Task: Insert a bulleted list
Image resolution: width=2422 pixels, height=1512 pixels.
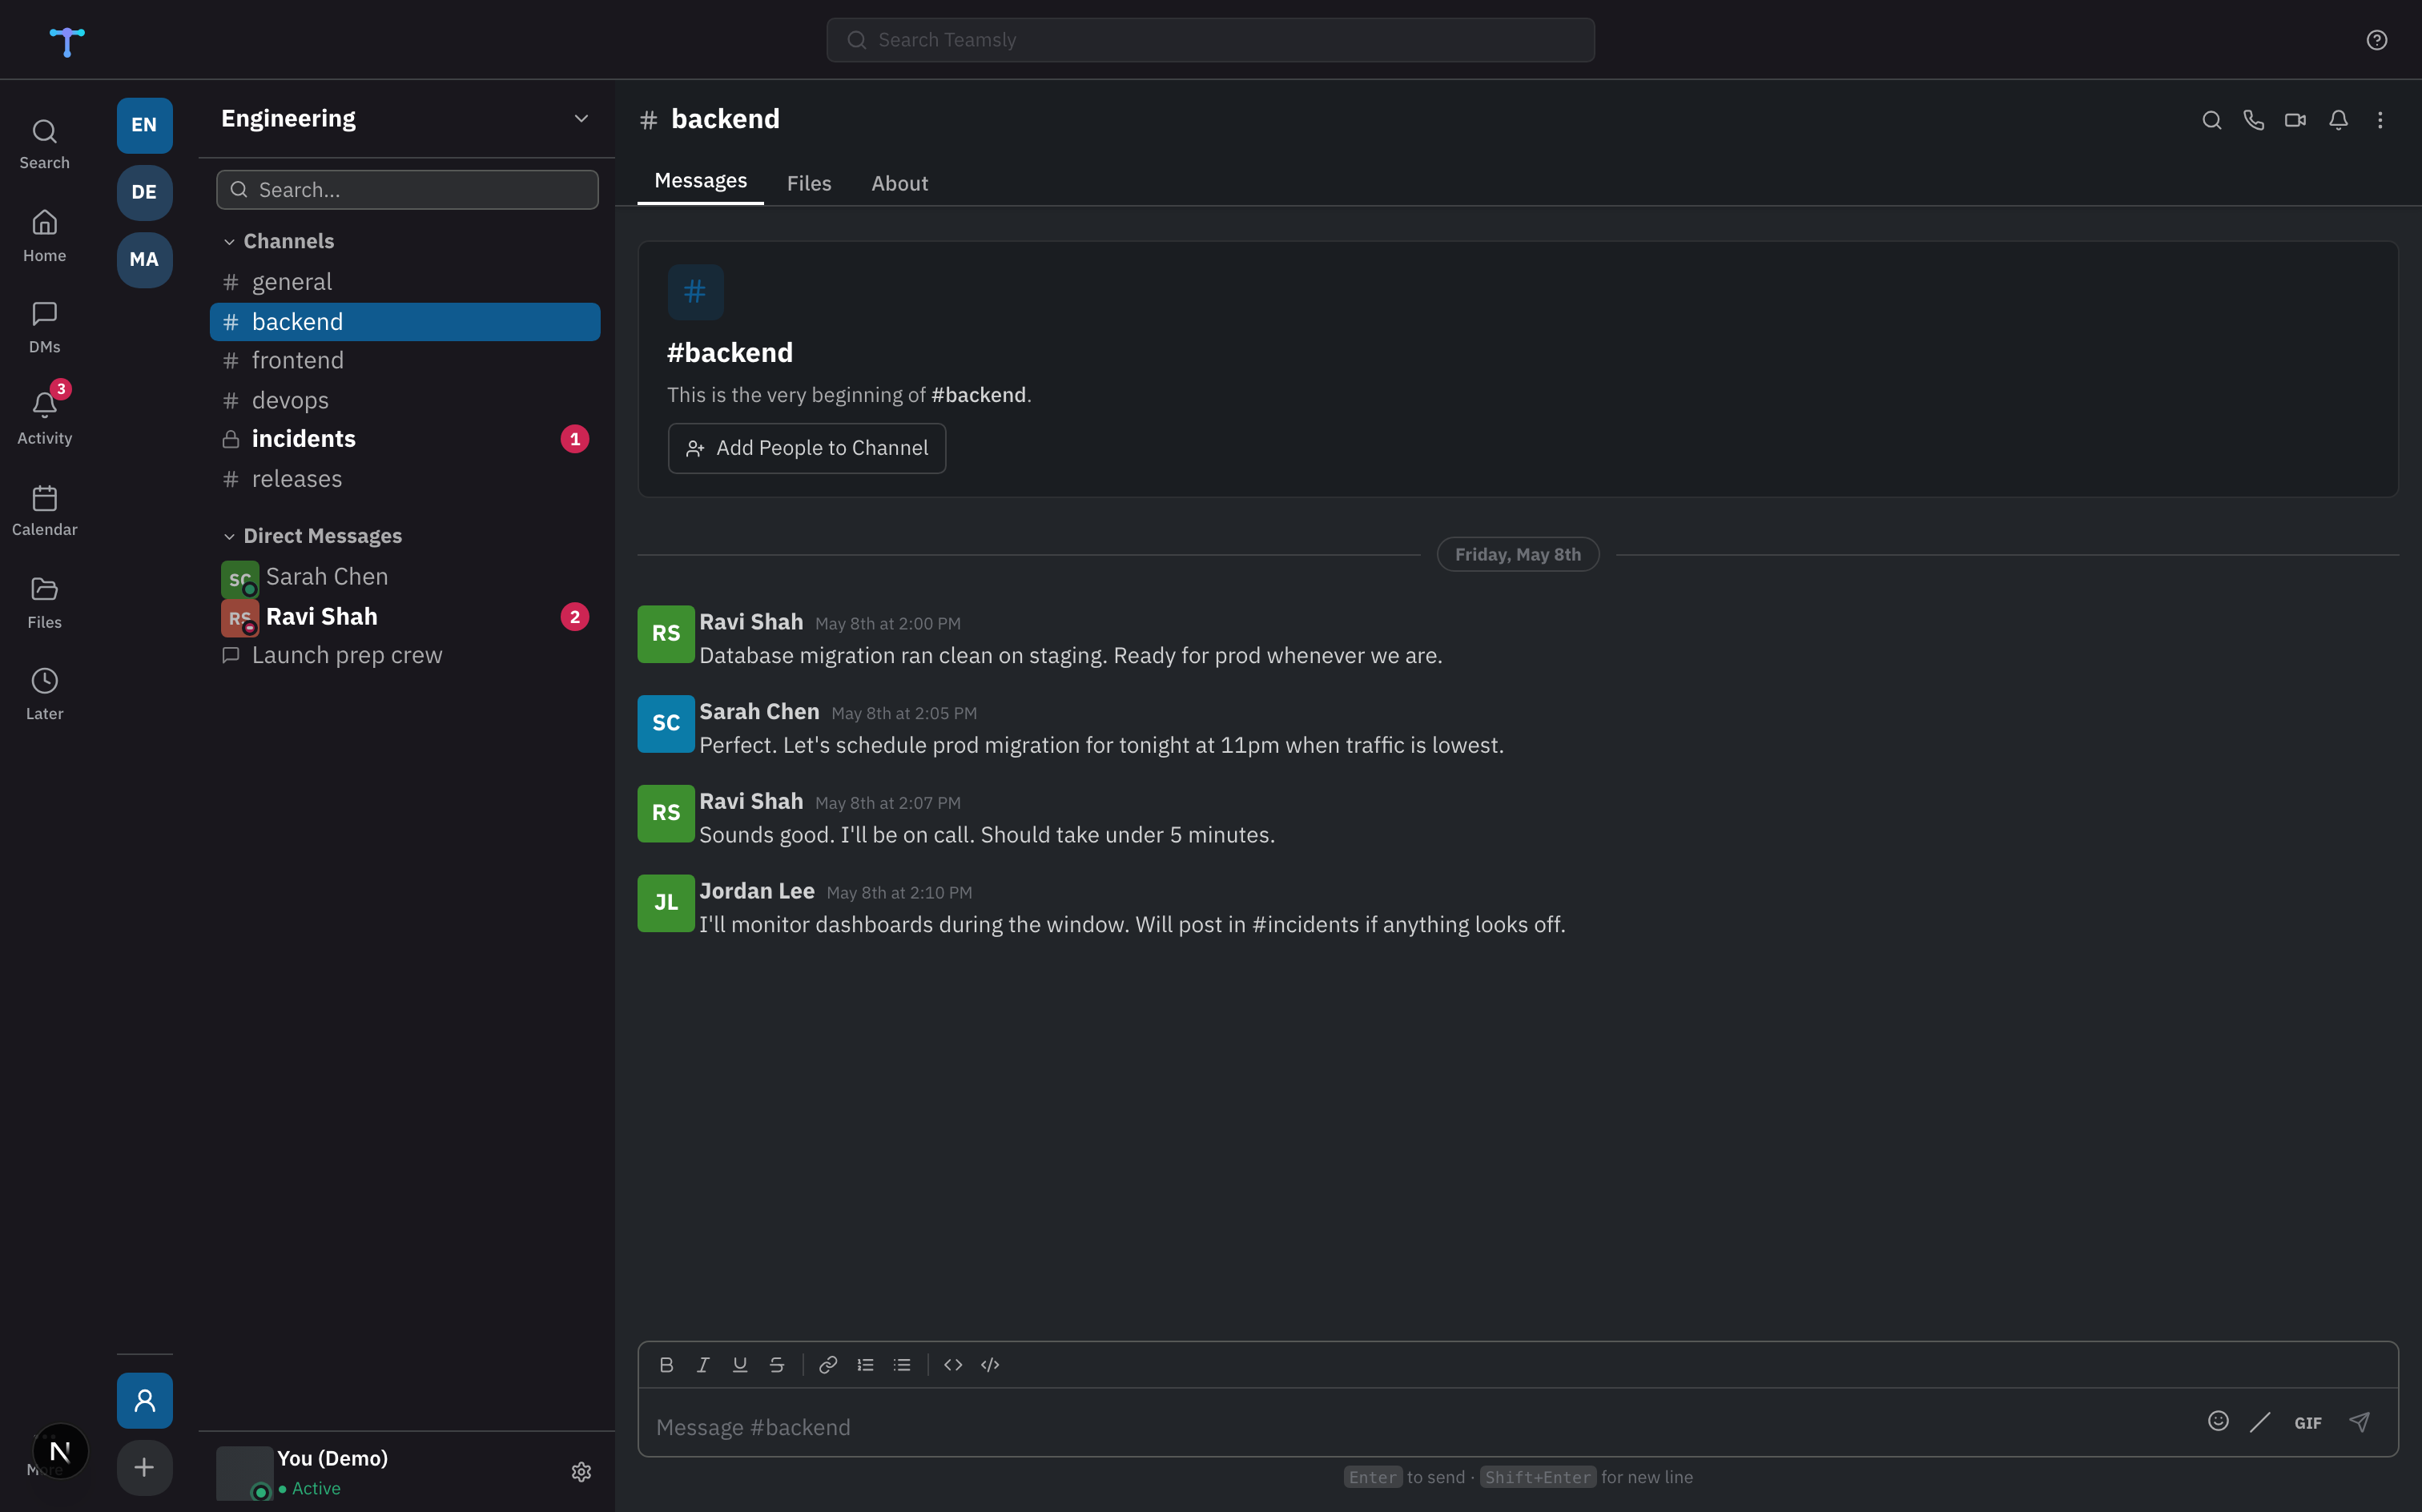Action: [902, 1365]
